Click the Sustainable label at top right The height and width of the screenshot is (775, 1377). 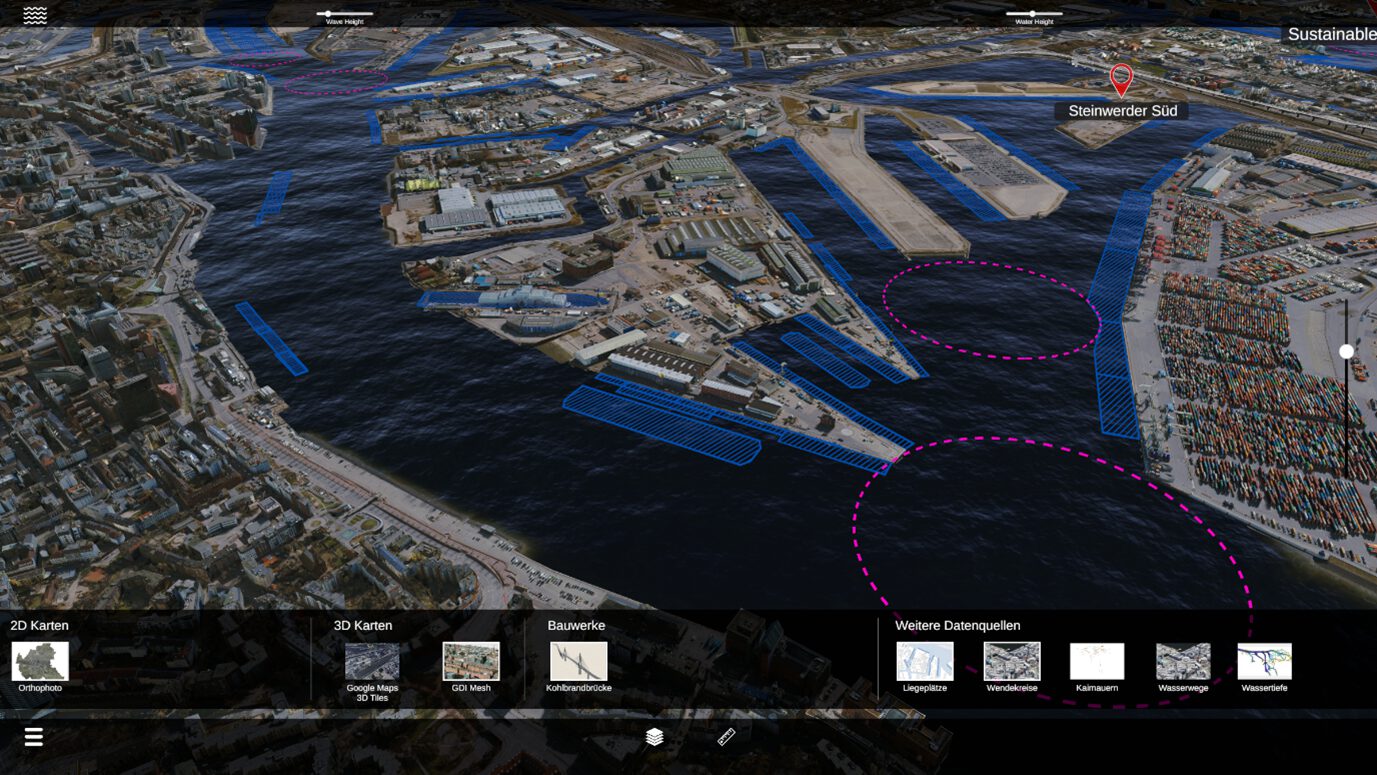tap(1331, 34)
